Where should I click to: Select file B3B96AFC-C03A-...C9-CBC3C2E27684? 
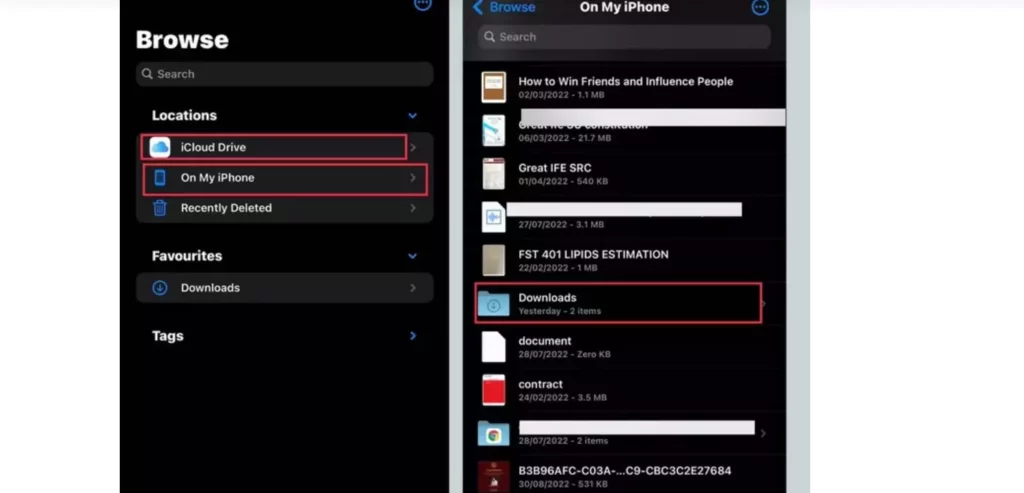point(625,471)
